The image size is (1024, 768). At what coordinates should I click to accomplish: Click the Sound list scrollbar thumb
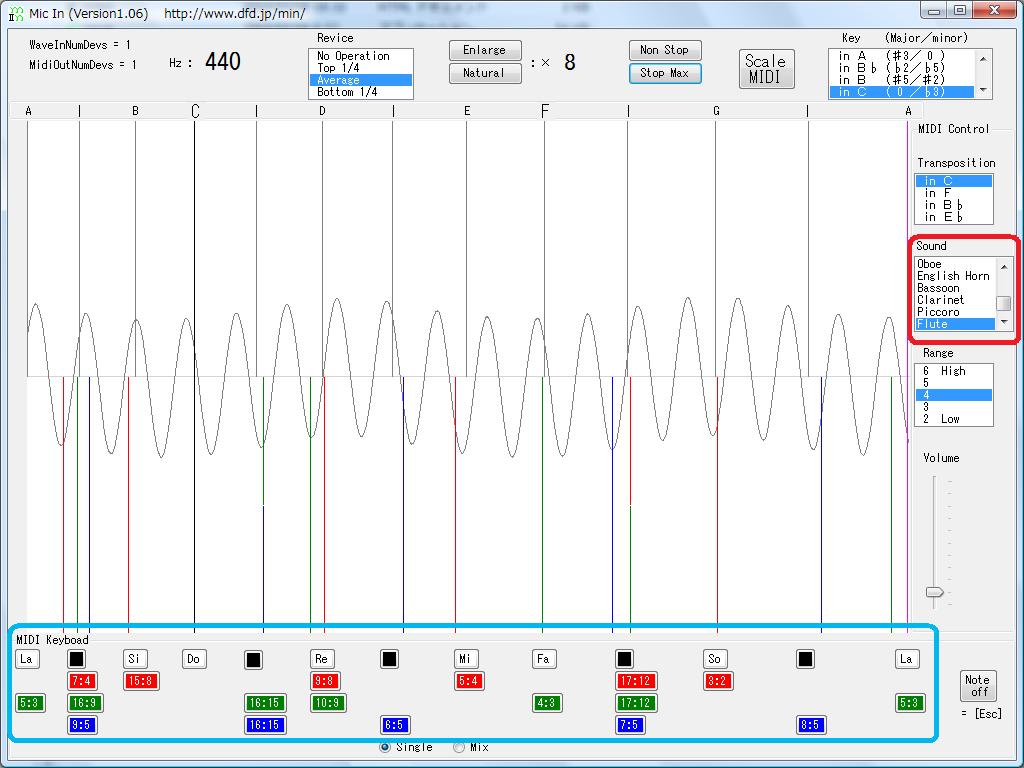(1004, 304)
